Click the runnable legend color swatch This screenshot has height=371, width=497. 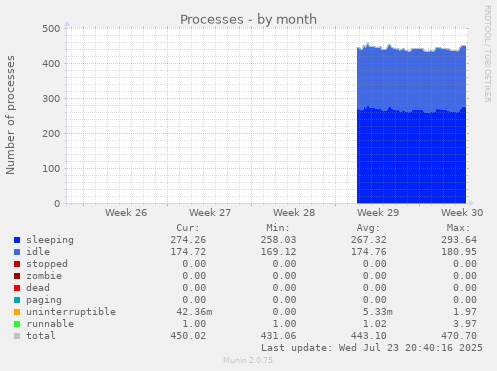point(17,324)
